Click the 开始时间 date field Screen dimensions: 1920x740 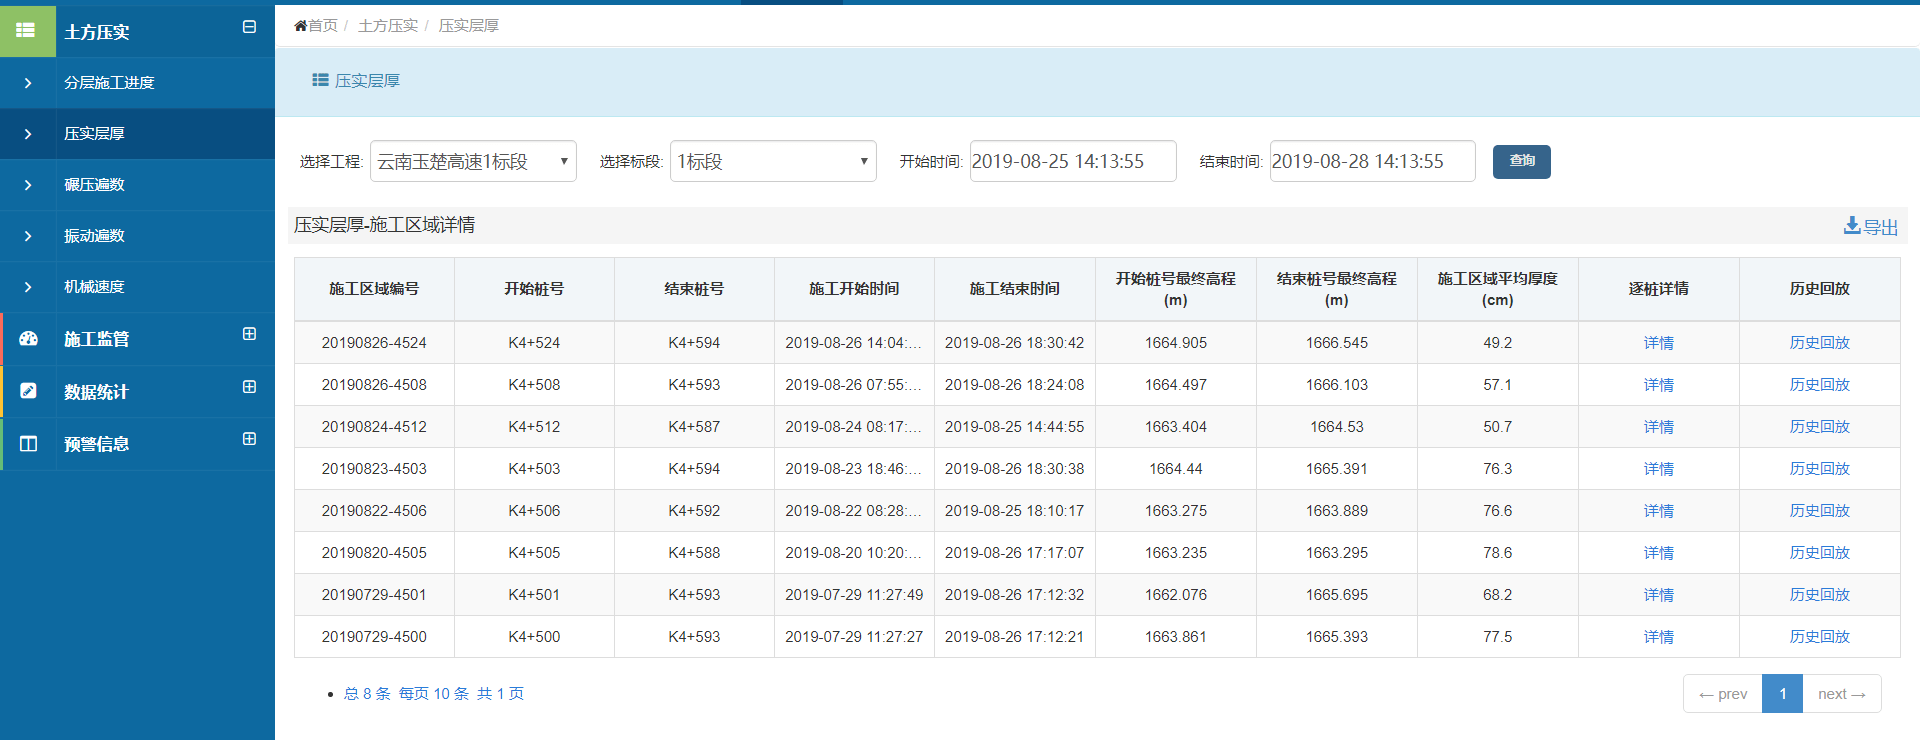(1073, 161)
